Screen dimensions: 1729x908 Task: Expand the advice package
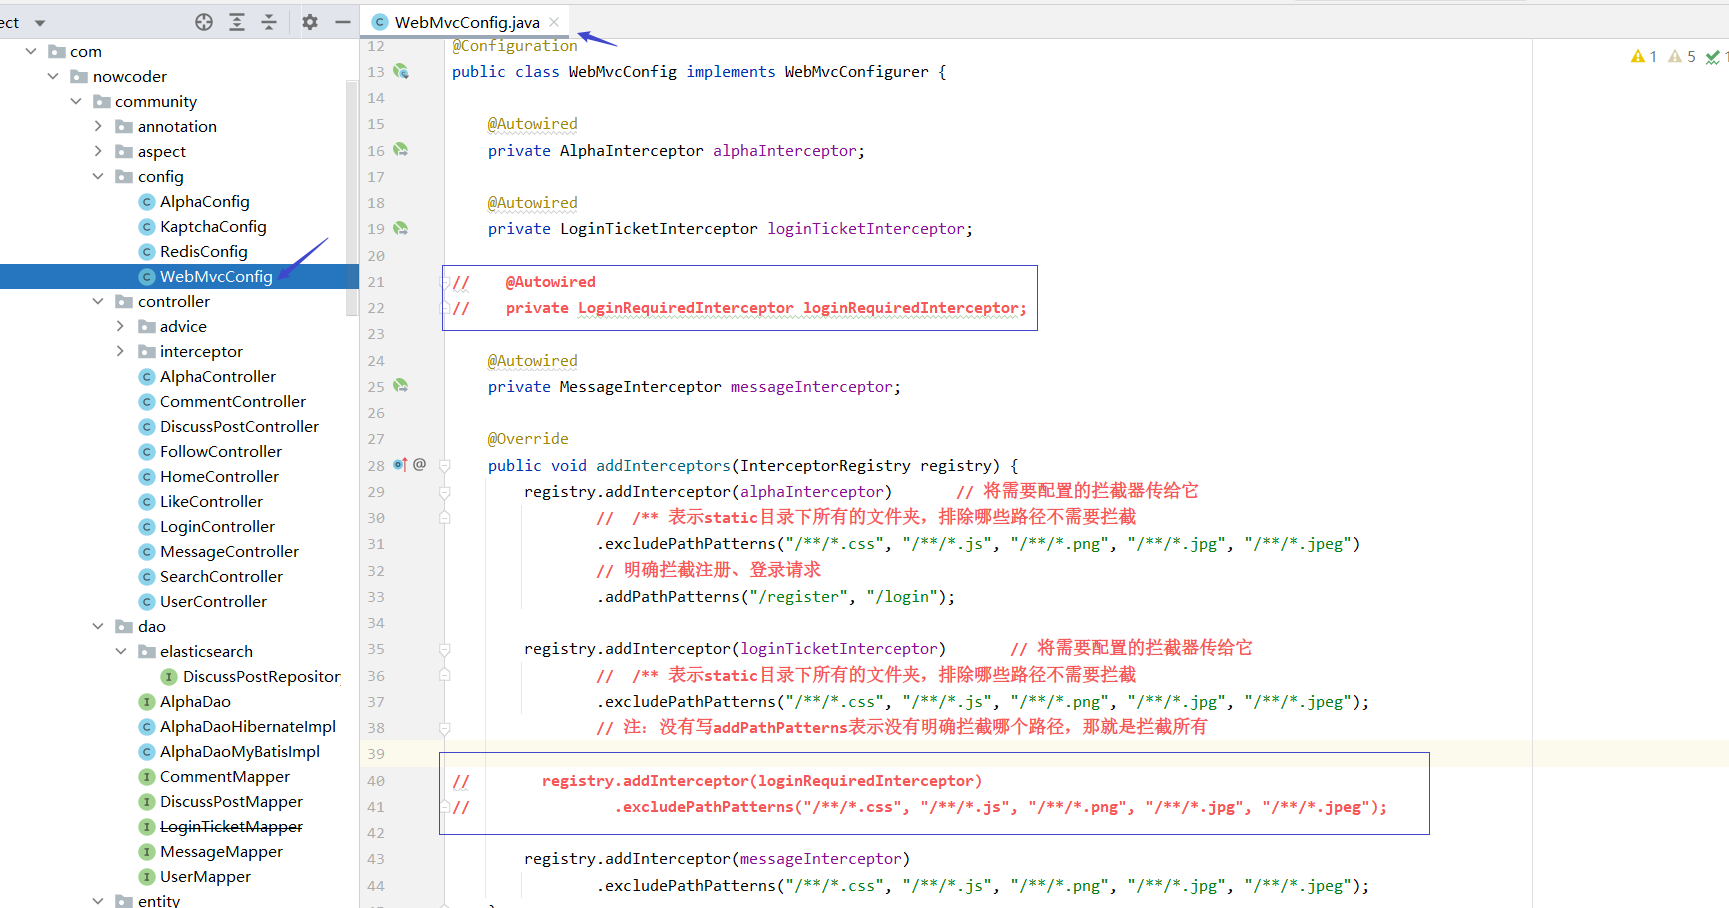tap(121, 326)
